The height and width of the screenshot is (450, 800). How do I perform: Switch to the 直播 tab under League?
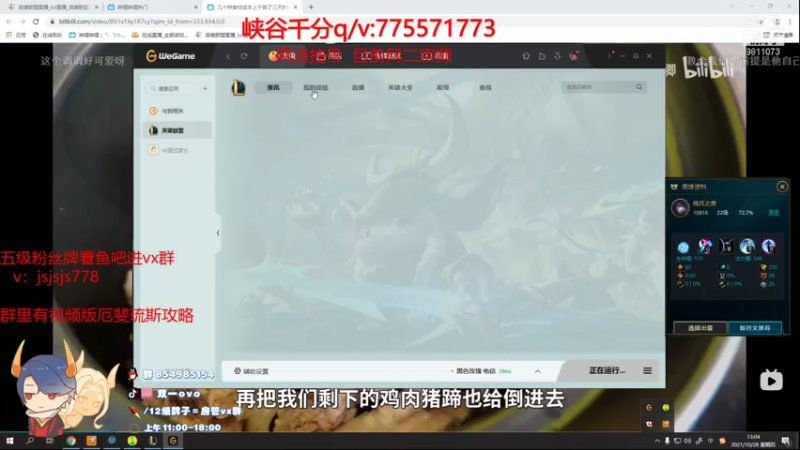click(358, 88)
